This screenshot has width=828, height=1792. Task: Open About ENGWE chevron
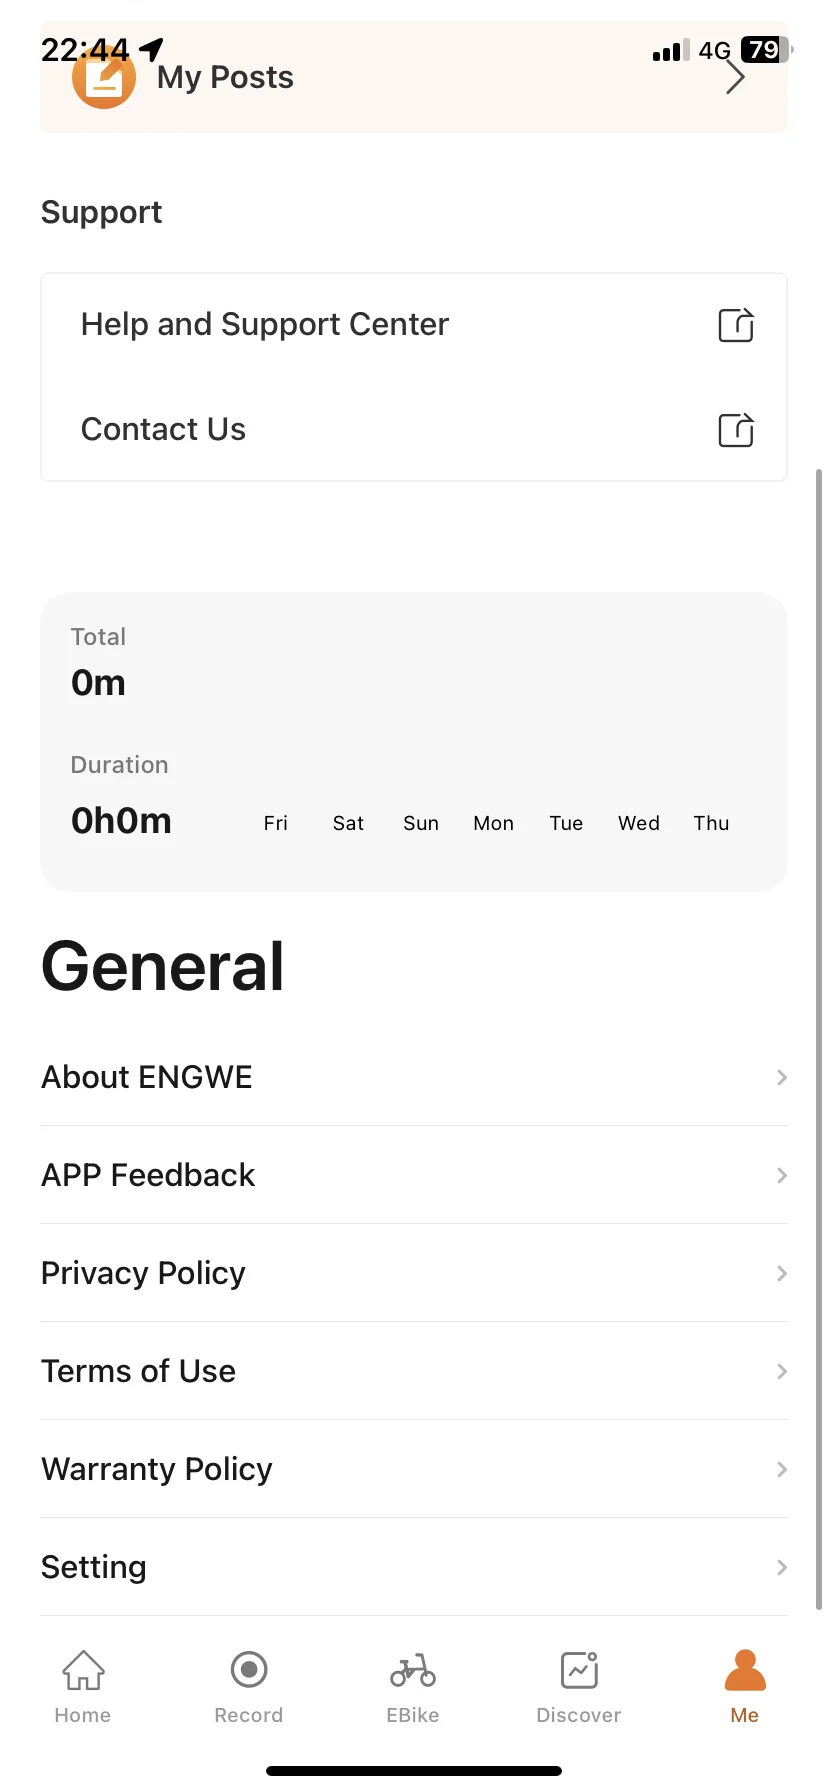tap(782, 1077)
